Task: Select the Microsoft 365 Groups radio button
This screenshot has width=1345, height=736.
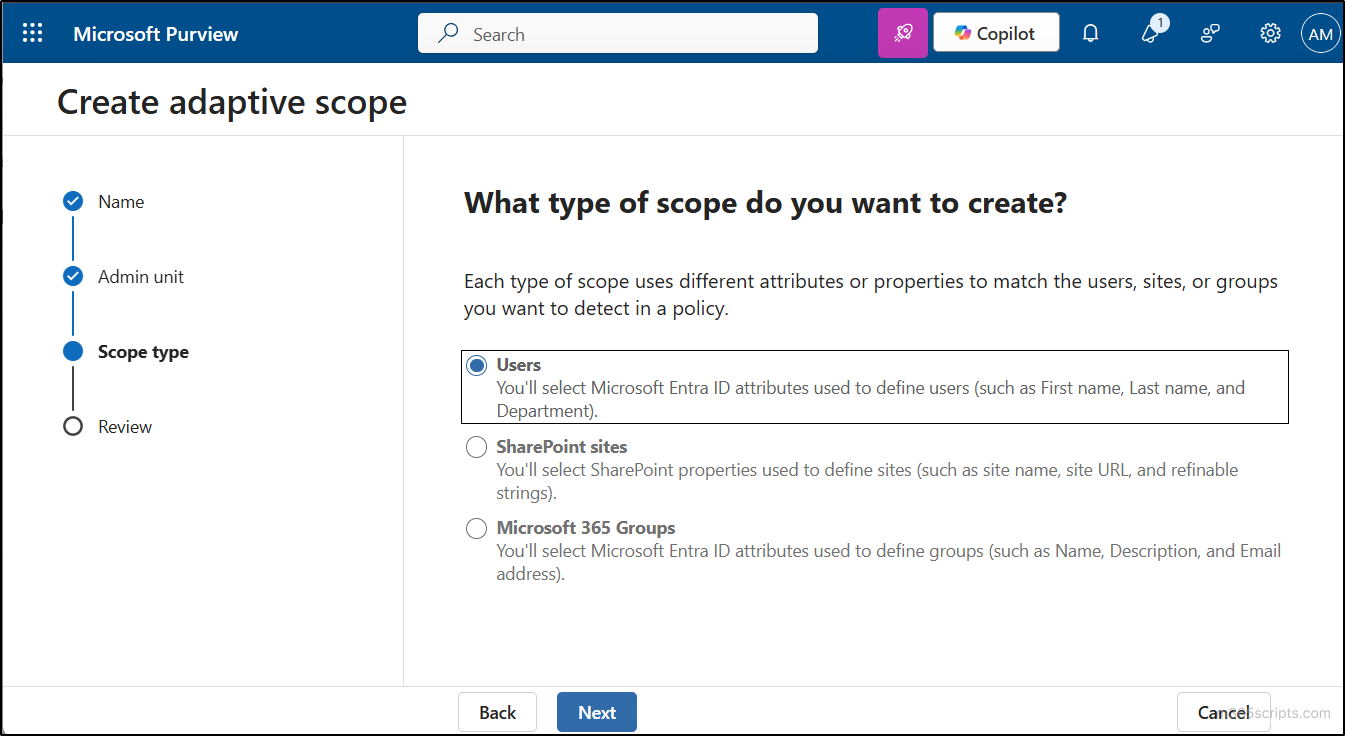Action: tap(477, 528)
